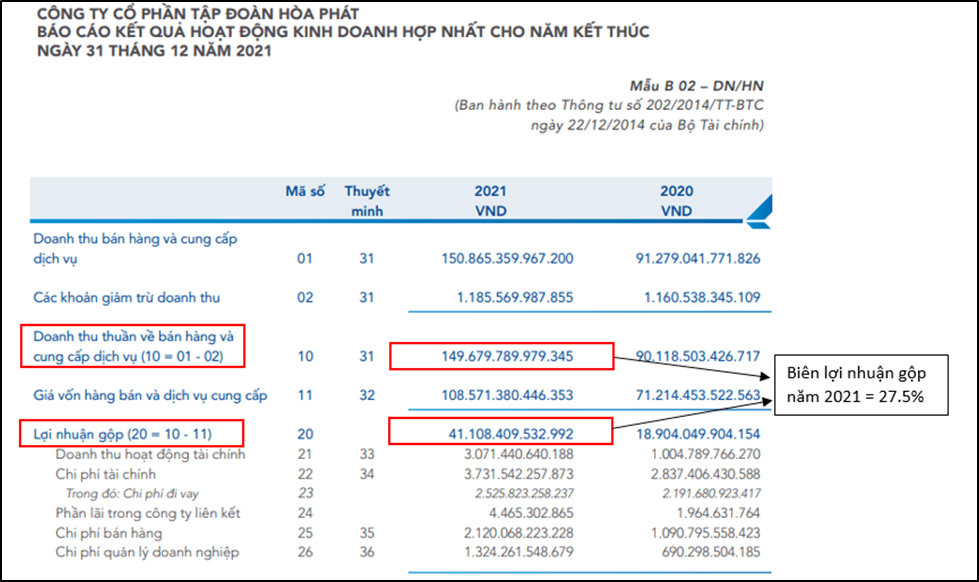Click 'Phần lãi trong công ty liên kết' label
The width and height of the screenshot is (979, 582).
147,513
